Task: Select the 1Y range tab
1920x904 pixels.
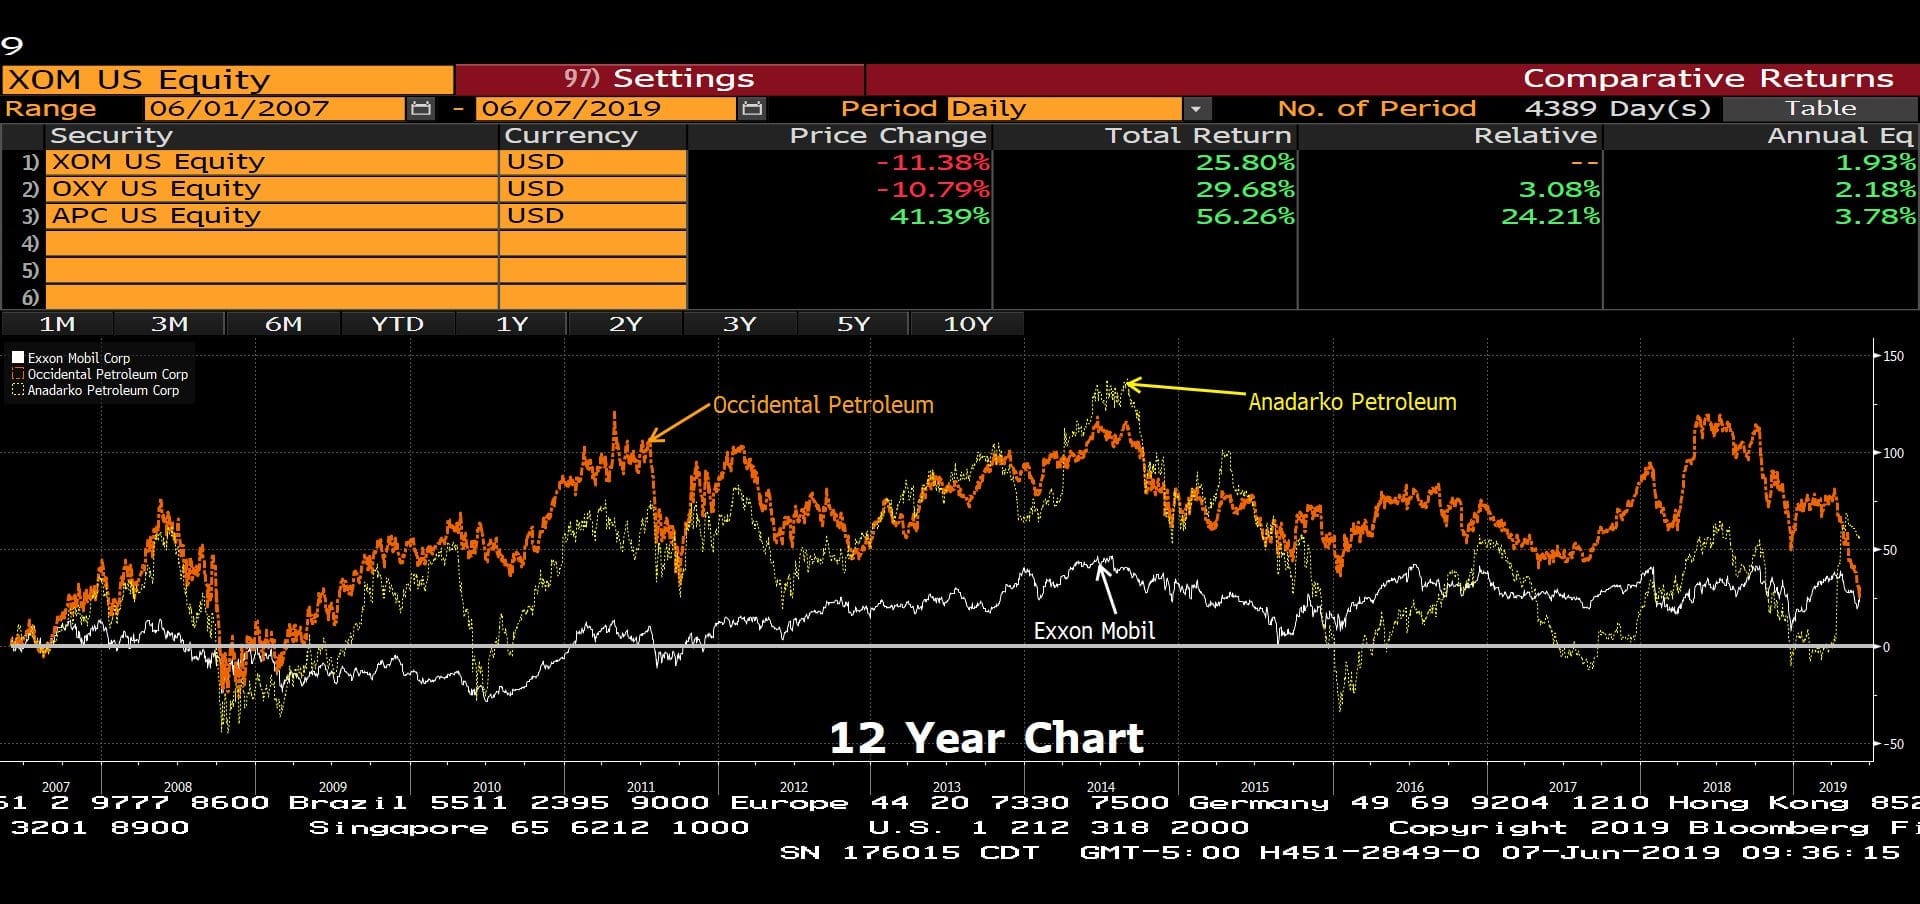Action: tap(511, 324)
